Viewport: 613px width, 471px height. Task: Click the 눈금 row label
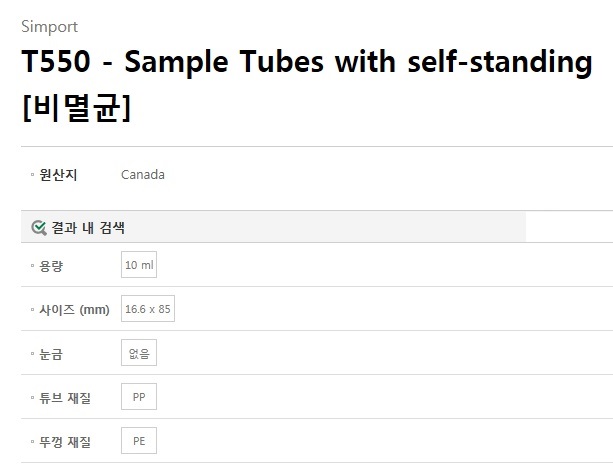point(51,354)
